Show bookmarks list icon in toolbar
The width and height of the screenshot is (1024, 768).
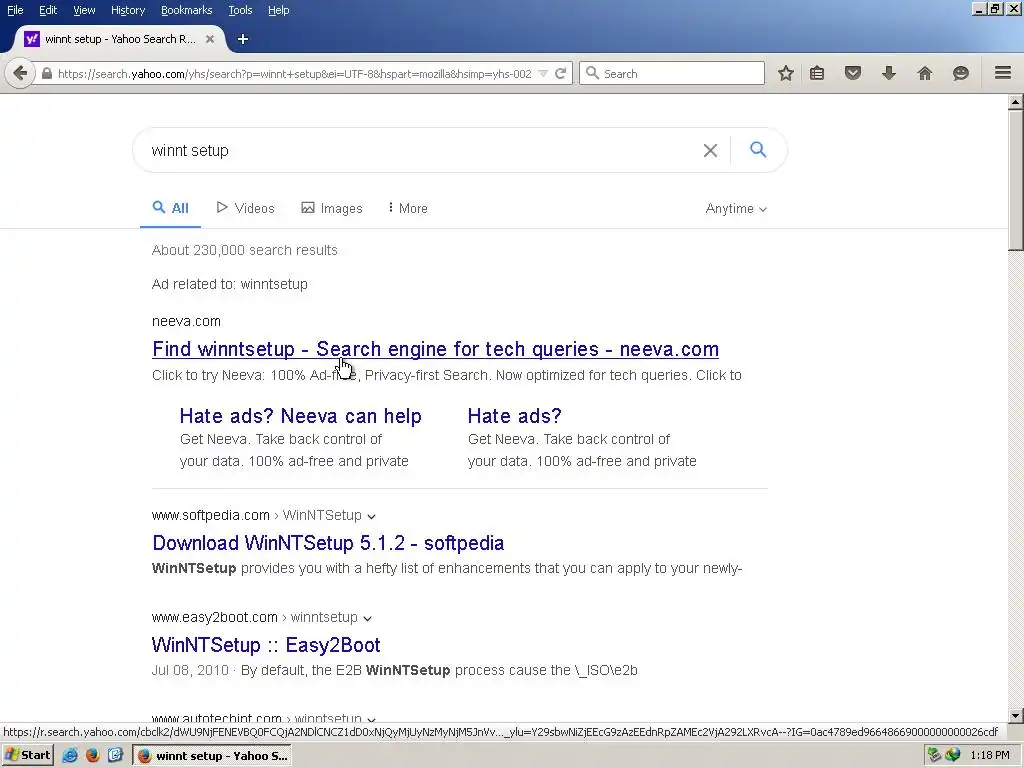coord(817,73)
